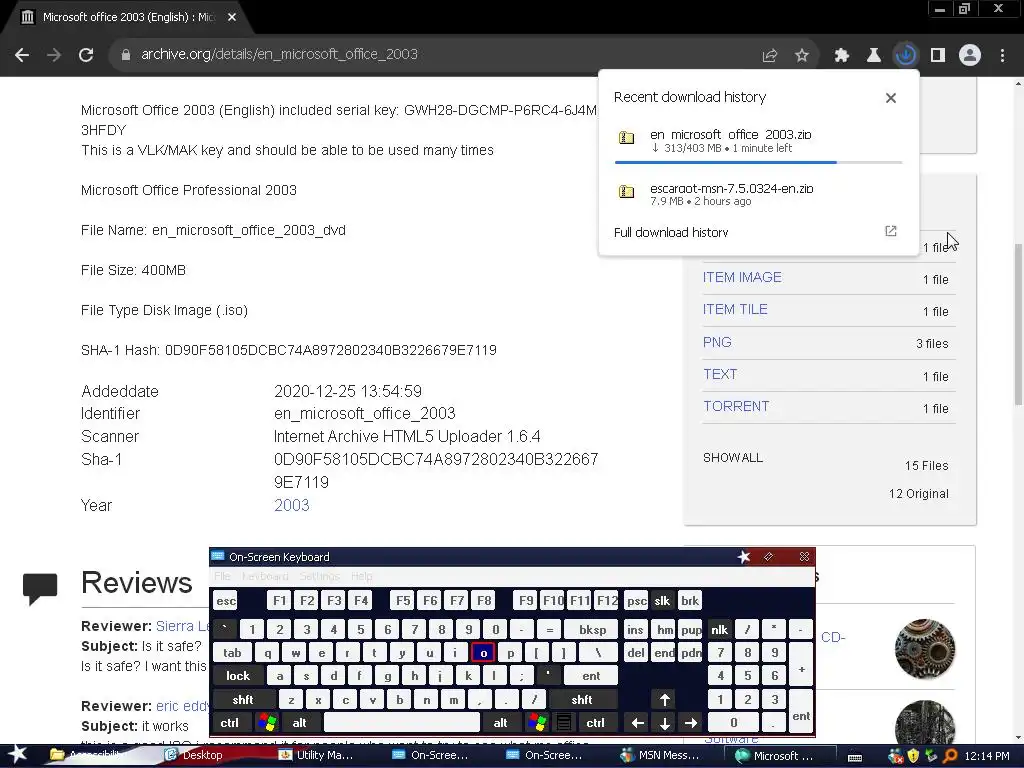1024x768 pixels.
Task: Open TEXT download option
Action: point(720,374)
